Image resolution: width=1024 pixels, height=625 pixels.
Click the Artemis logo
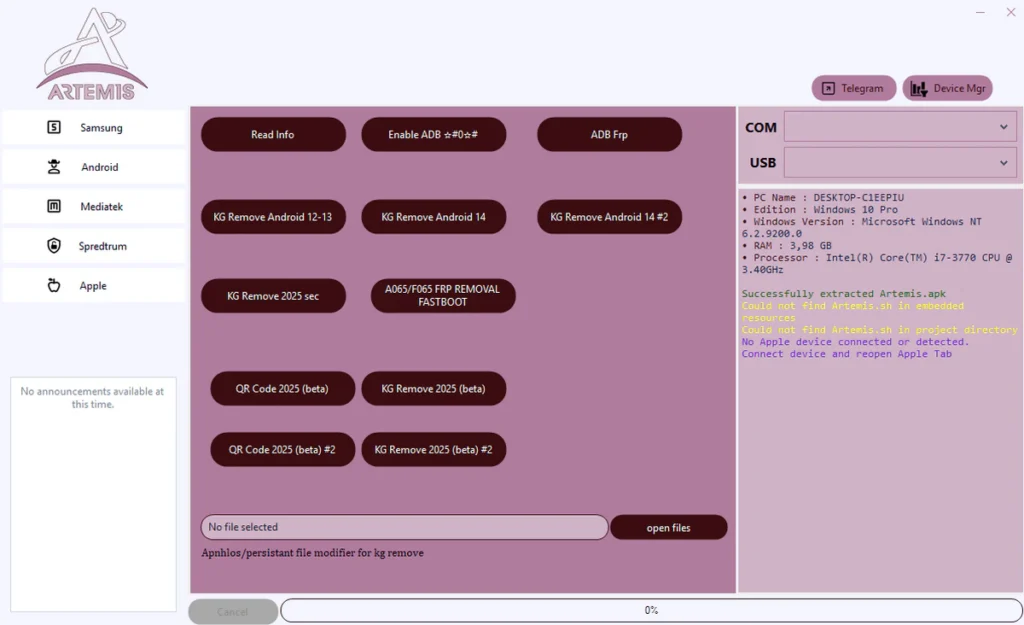point(92,54)
